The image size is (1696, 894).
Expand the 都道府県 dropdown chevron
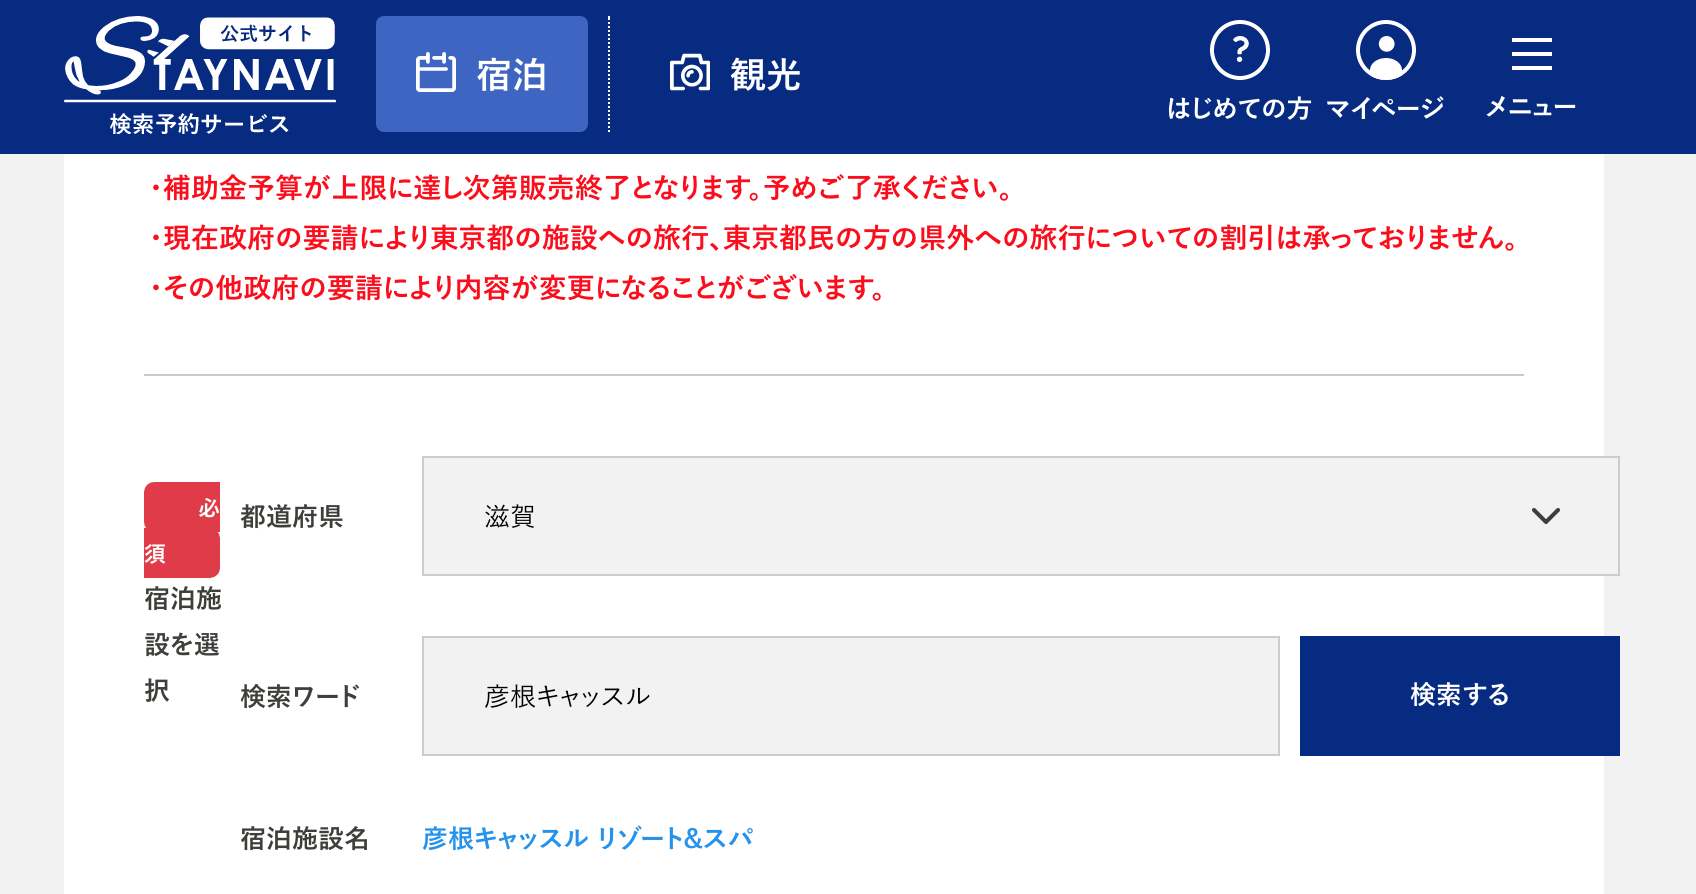coord(1546,516)
